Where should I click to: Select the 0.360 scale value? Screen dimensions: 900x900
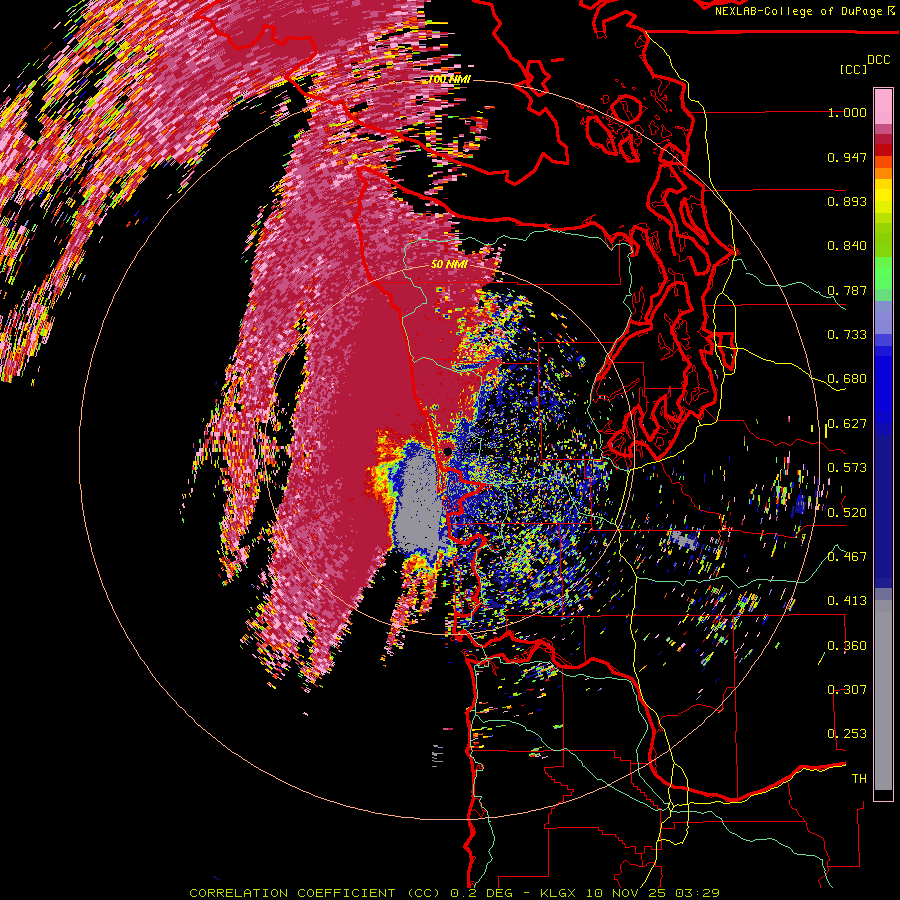coord(847,646)
